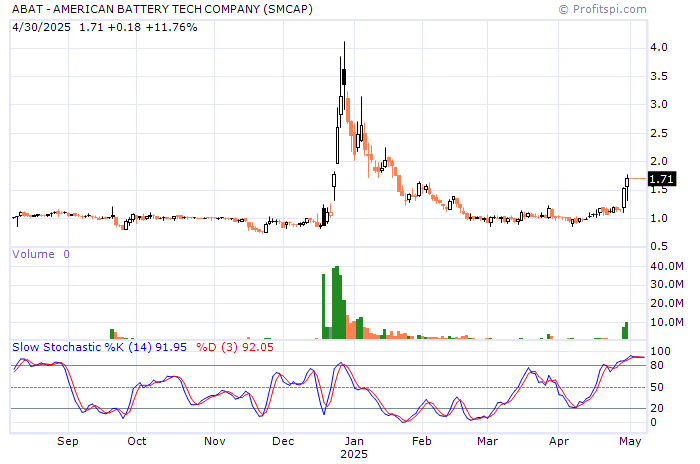Click the 1.0 price axis label
The height and width of the screenshot is (464, 700).
(x=659, y=218)
